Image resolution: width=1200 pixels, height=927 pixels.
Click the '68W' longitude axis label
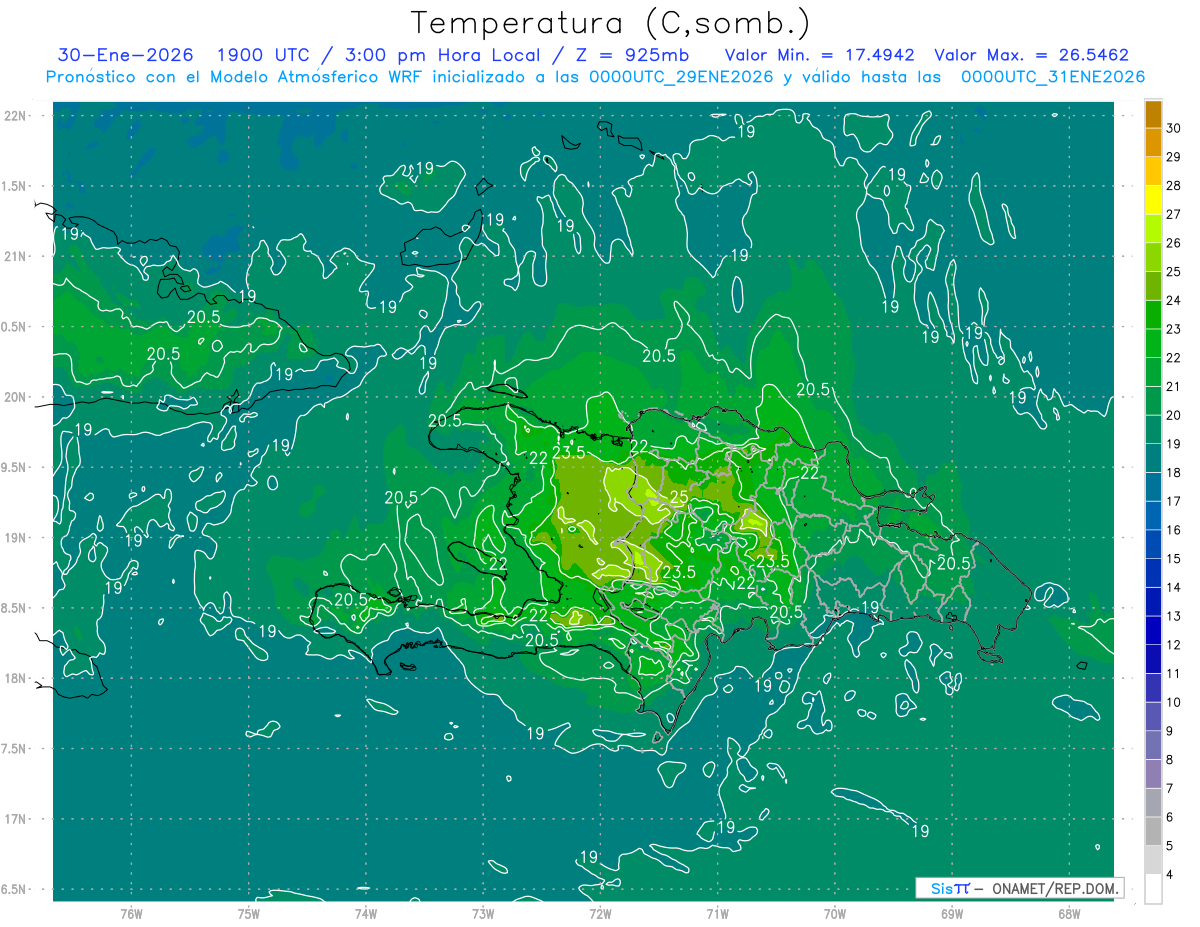(x=1068, y=912)
